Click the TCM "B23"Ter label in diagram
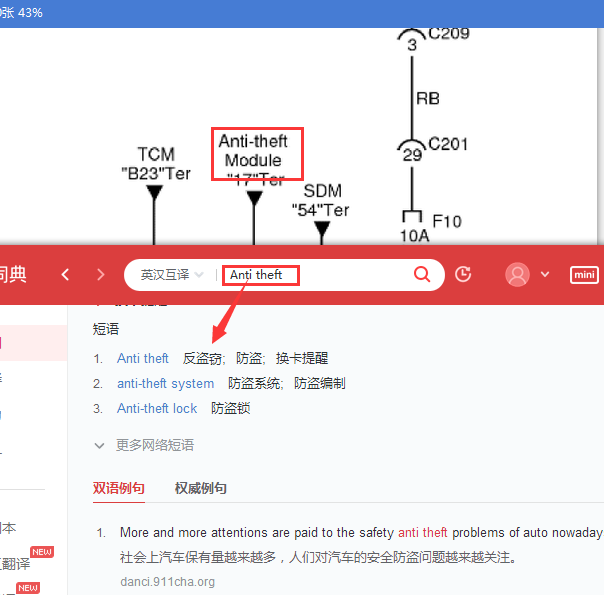604x595 pixels. pyautogui.click(x=156, y=164)
